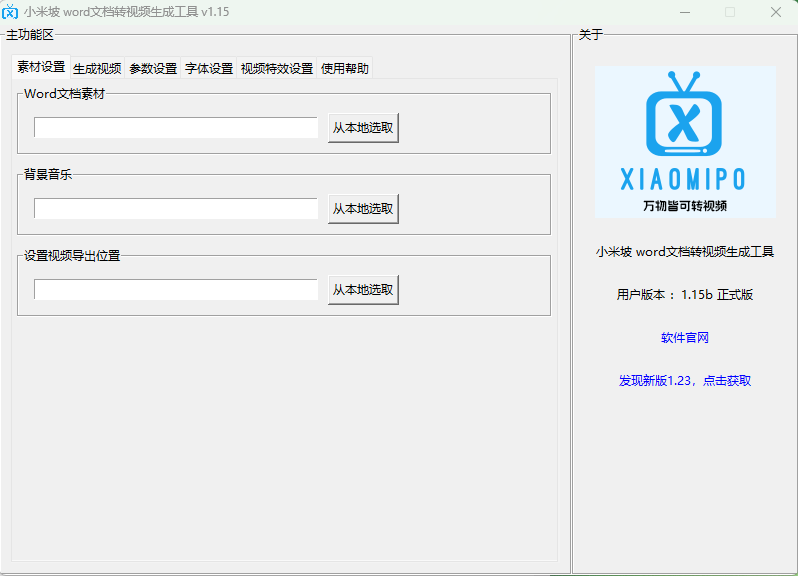Minimize the 小米坡 application window
Screen dimensions: 798x576
685,12
